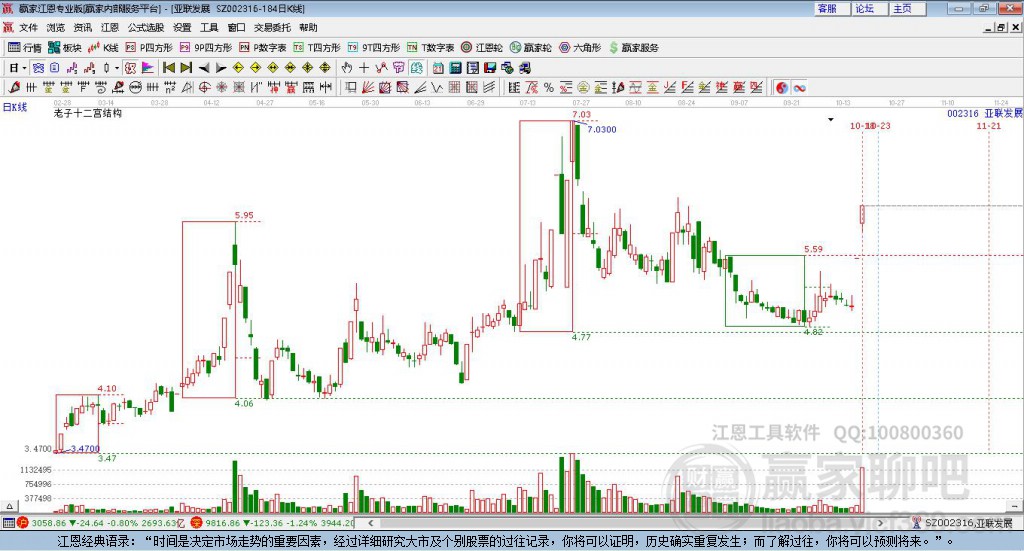The width and height of the screenshot is (1024, 551).
Task: Open 江恩轮 Gann wheel tool
Action: pos(482,48)
